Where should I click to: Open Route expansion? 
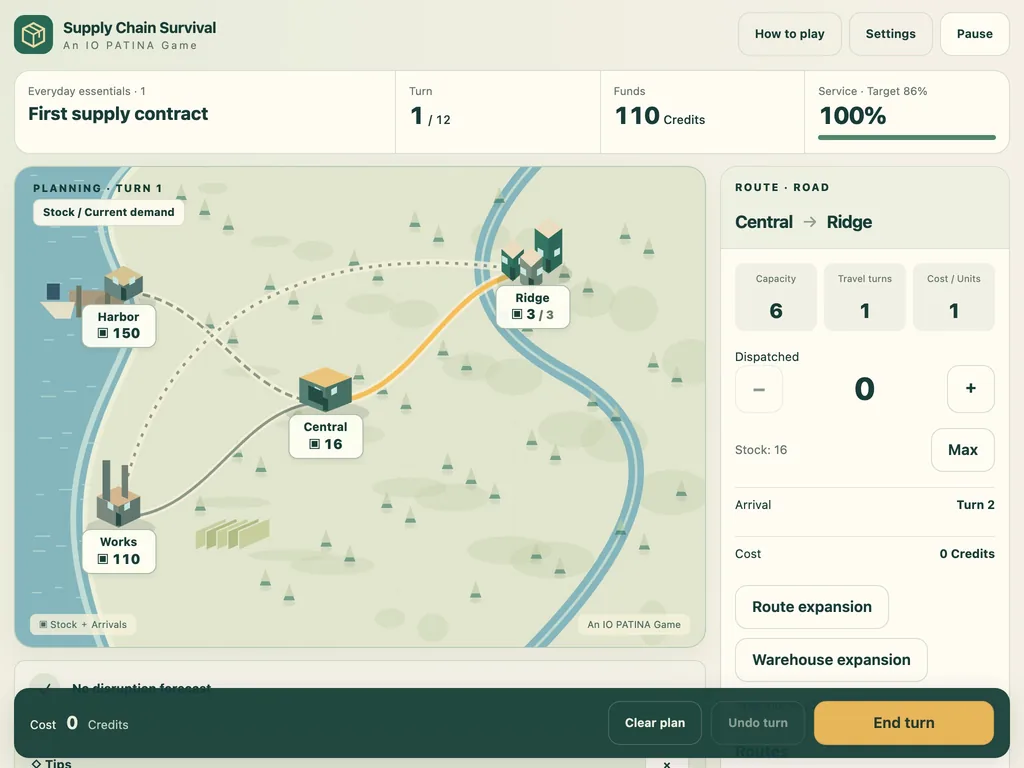pos(812,607)
